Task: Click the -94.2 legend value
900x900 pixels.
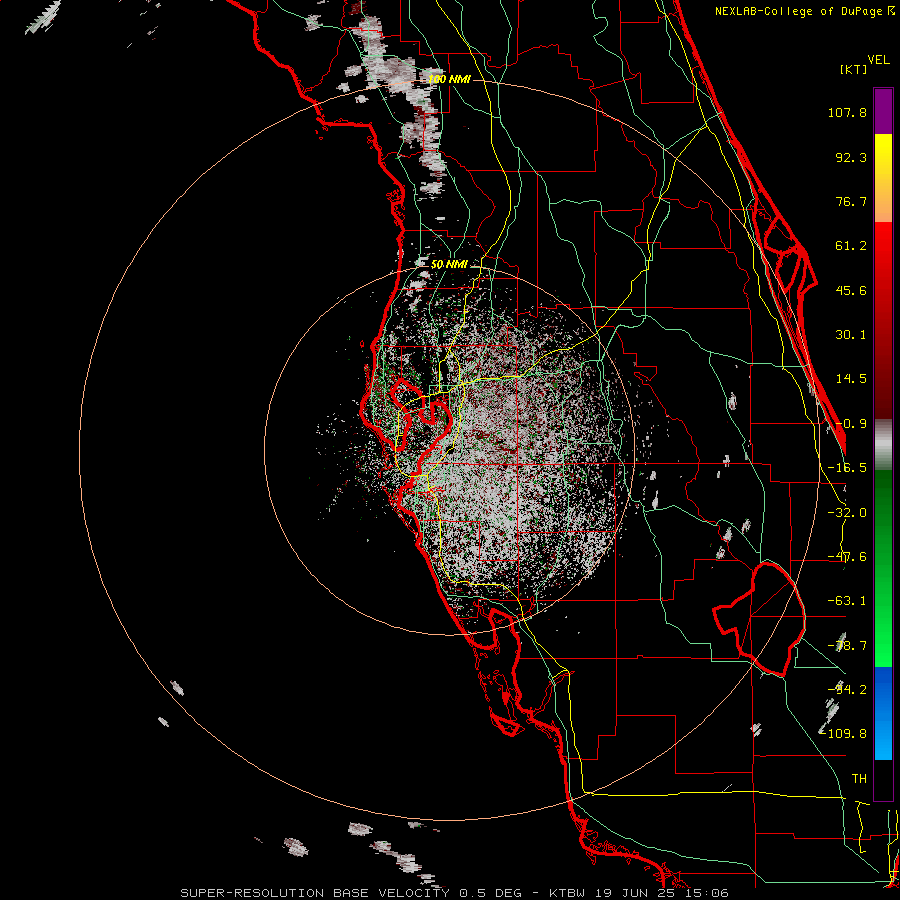Action: point(847,690)
